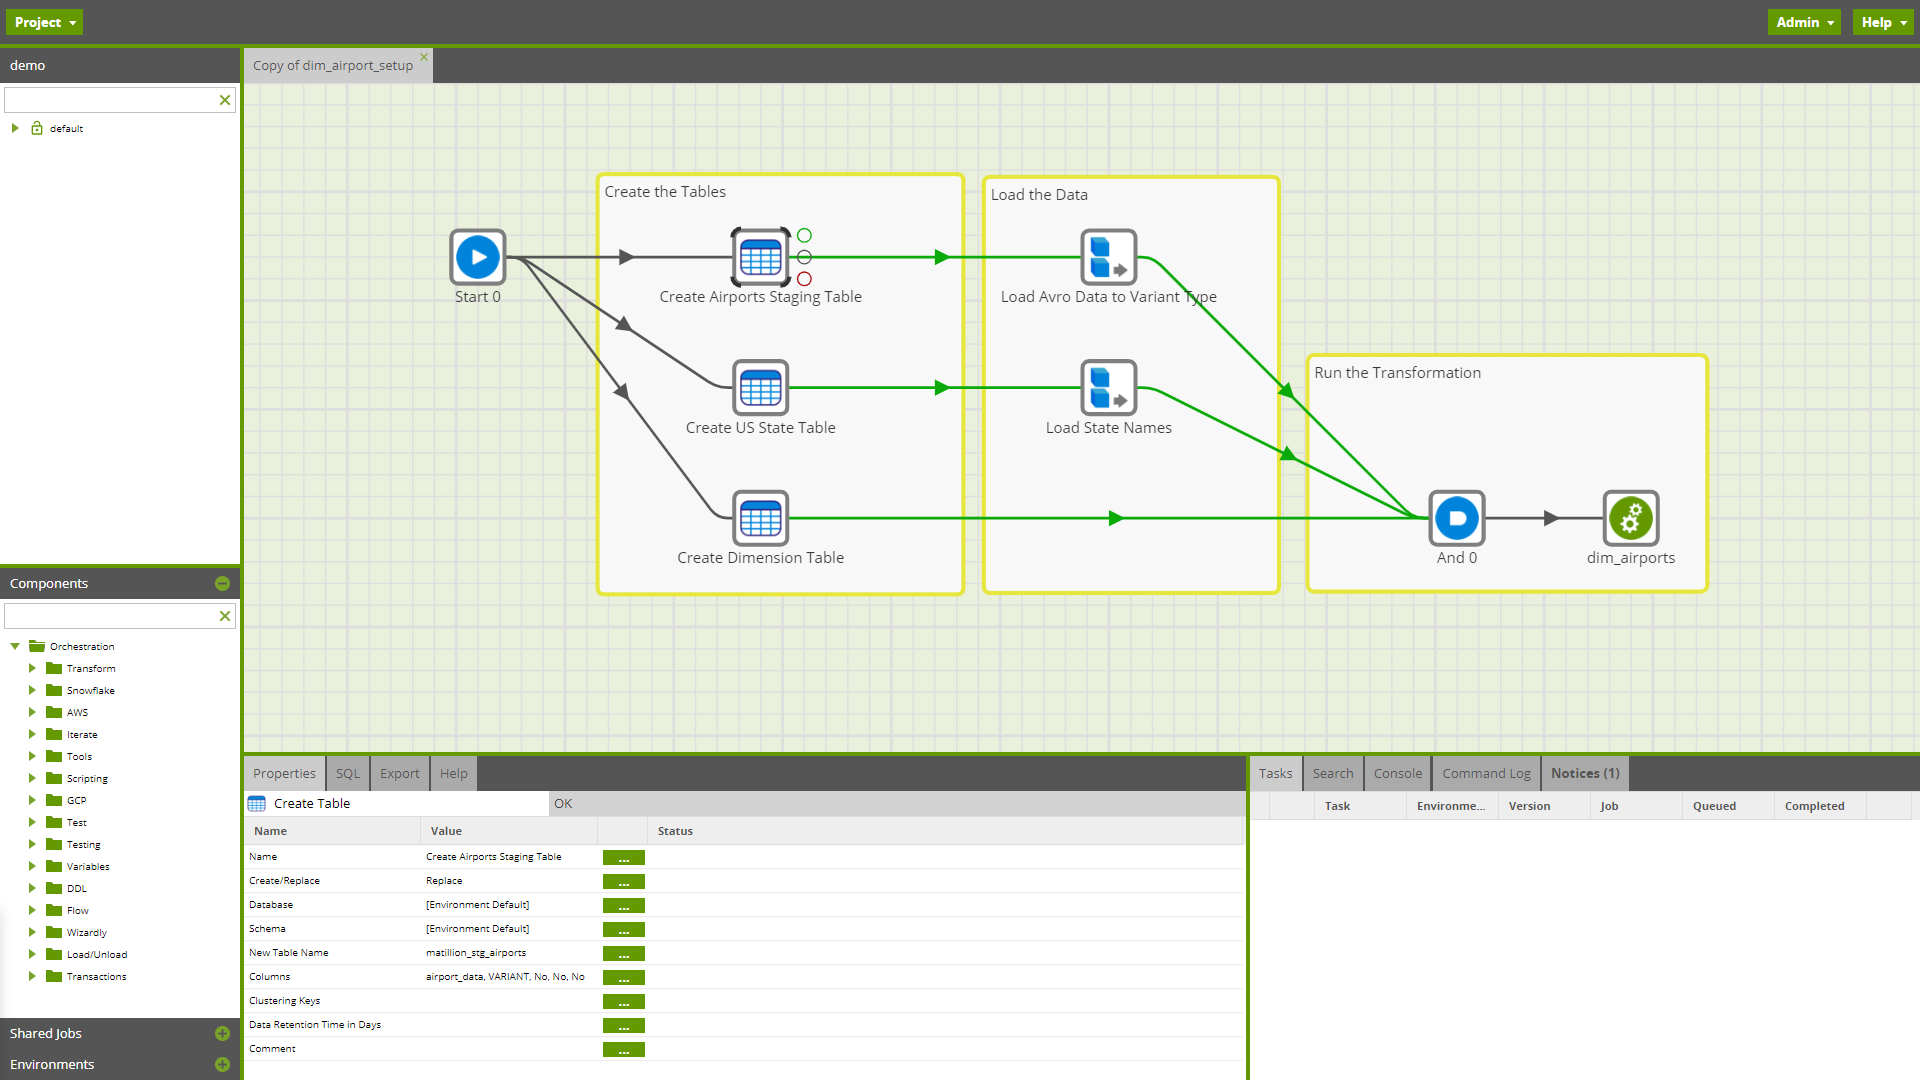Viewport: 1920px width, 1080px height.
Task: Select the Create Dimension Table component icon
Action: [760, 518]
